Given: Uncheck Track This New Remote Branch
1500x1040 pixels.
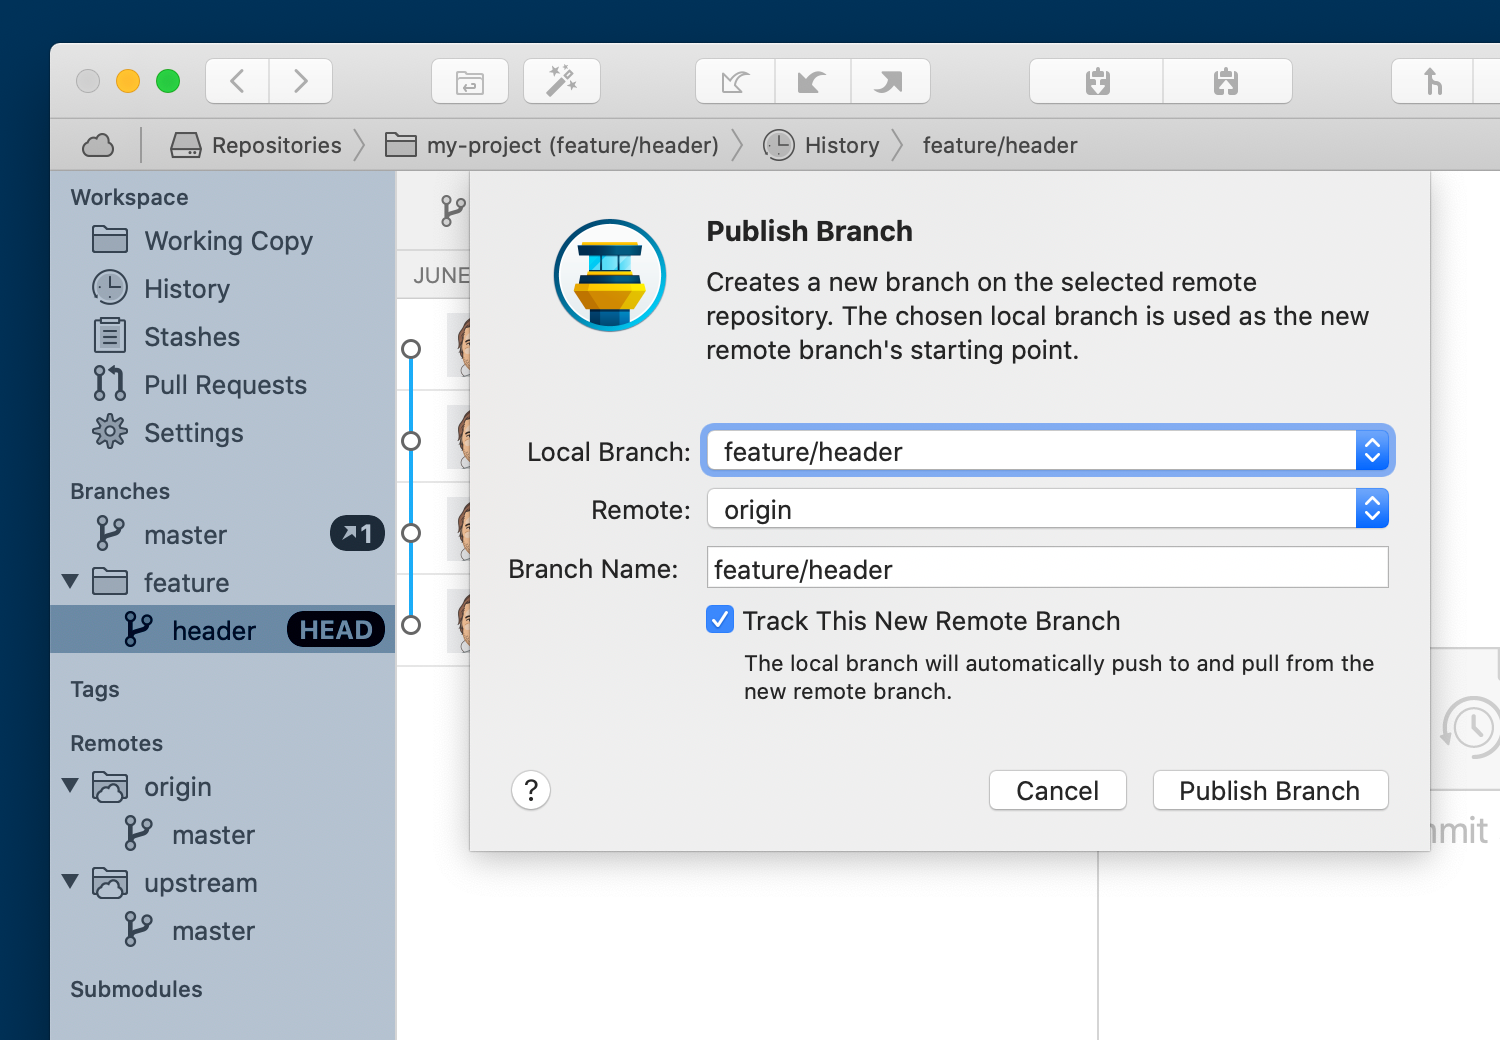Looking at the screenshot, I should coord(719,619).
